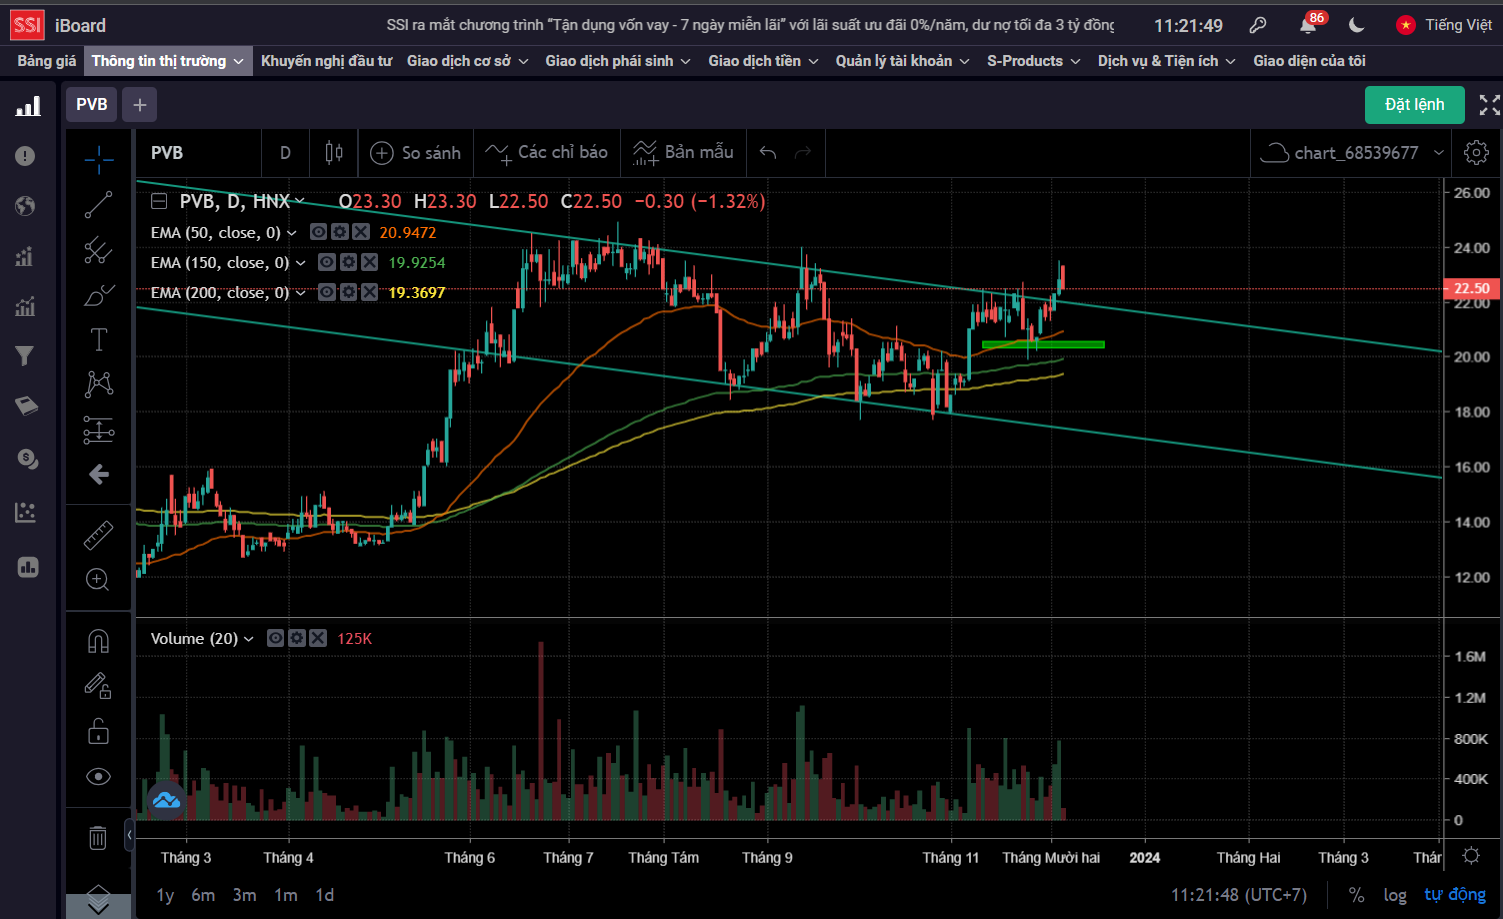Expand the chart to fullscreen
Screen dimensions: 1503x919
1489,104
